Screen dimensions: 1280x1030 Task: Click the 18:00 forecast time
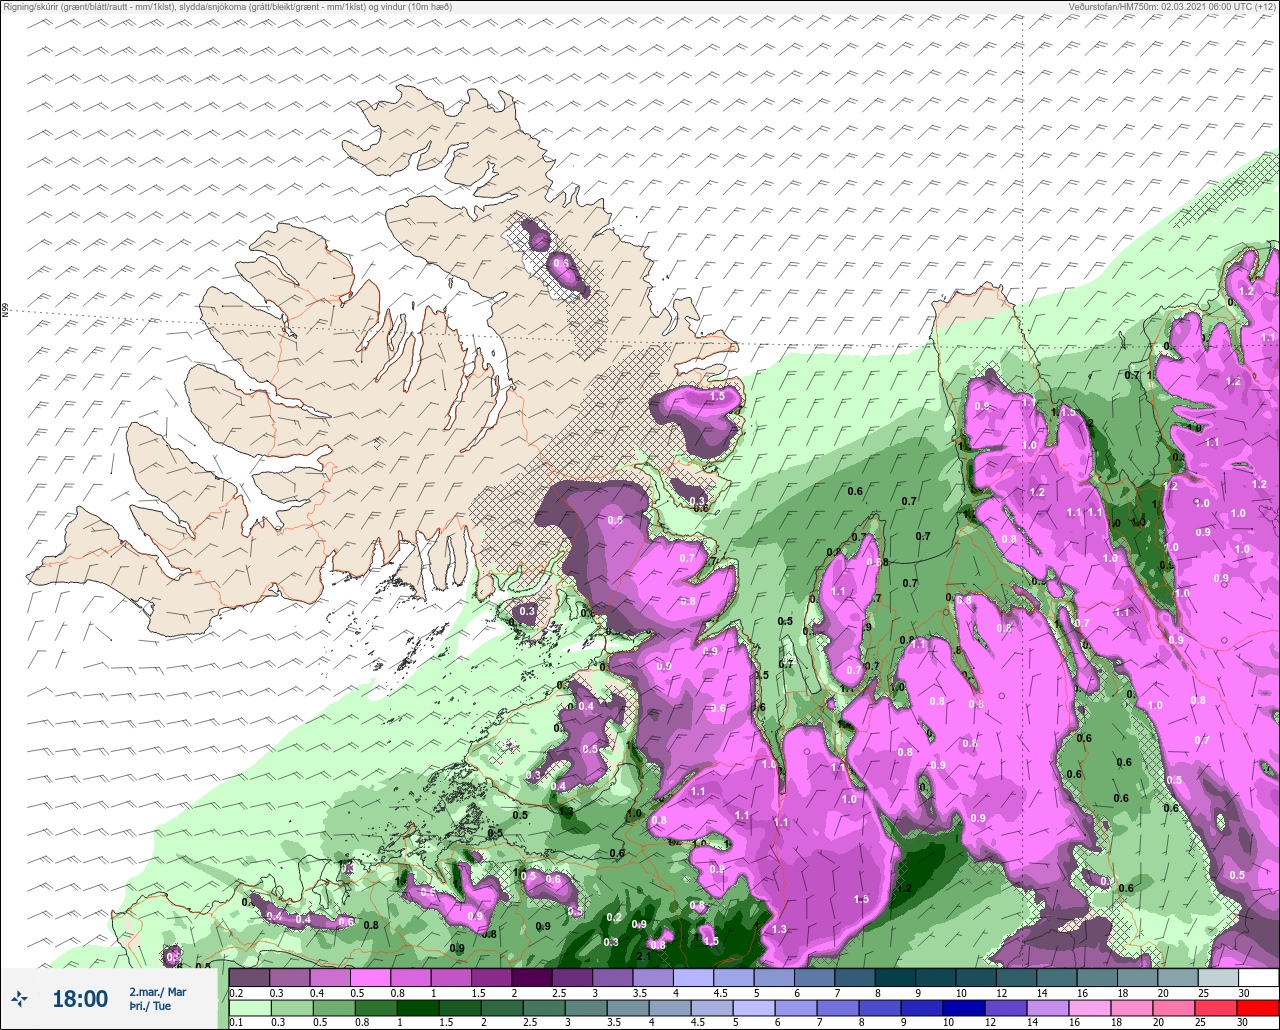[80, 999]
